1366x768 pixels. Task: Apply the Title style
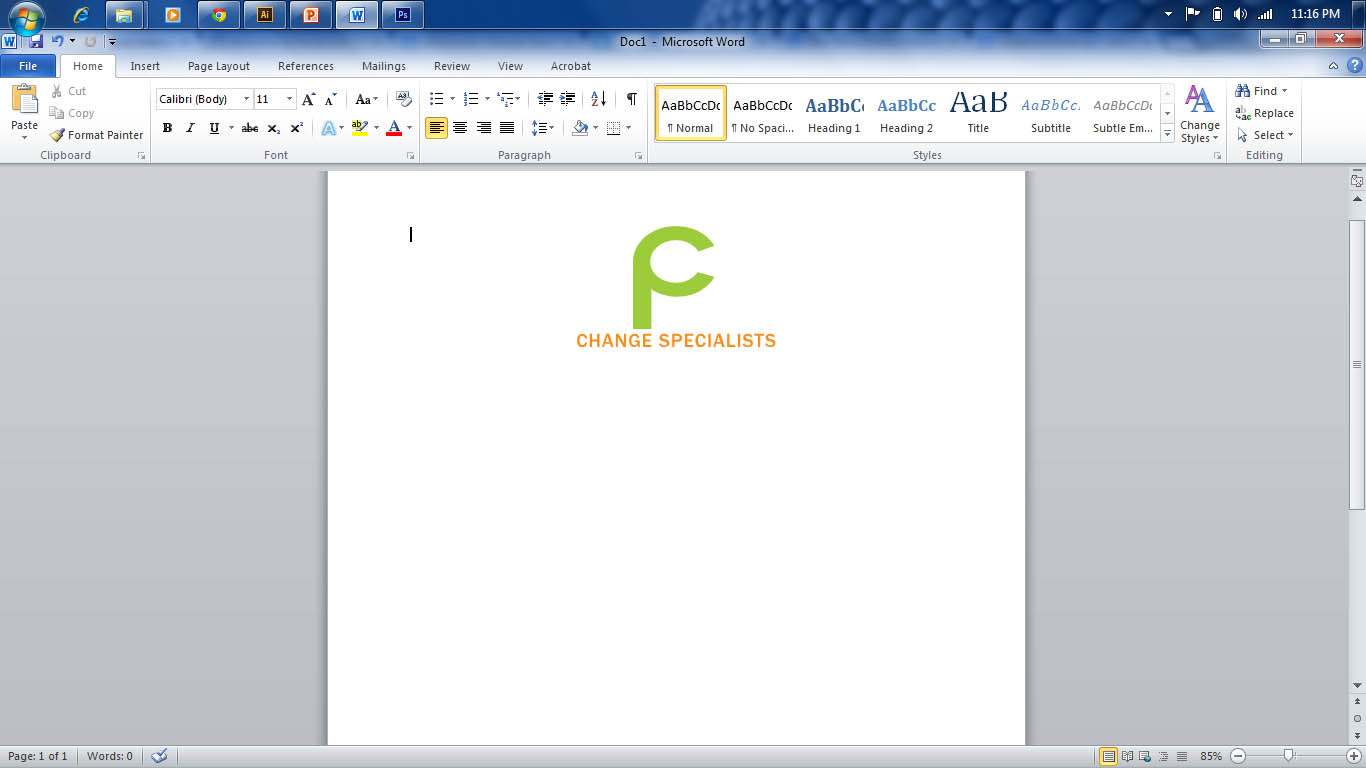(978, 113)
